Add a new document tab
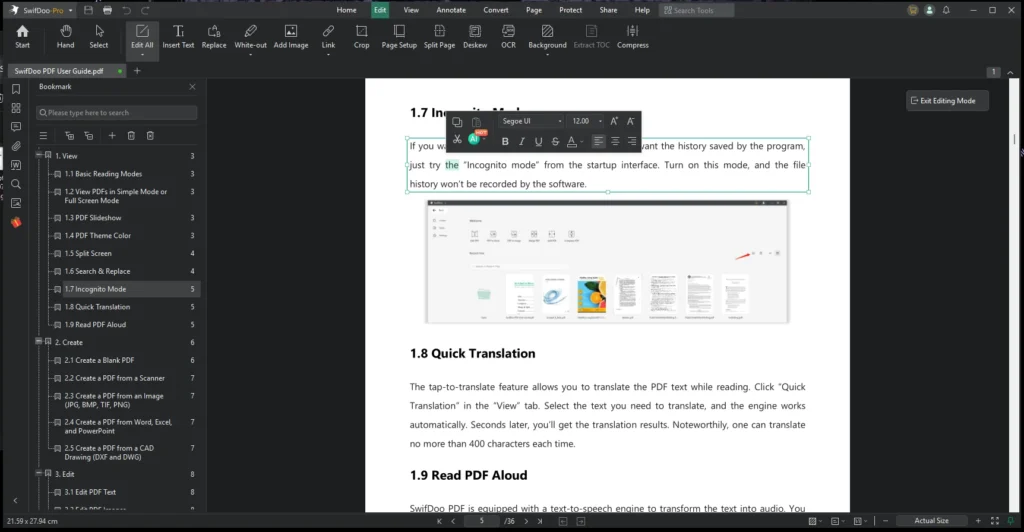 (137, 70)
